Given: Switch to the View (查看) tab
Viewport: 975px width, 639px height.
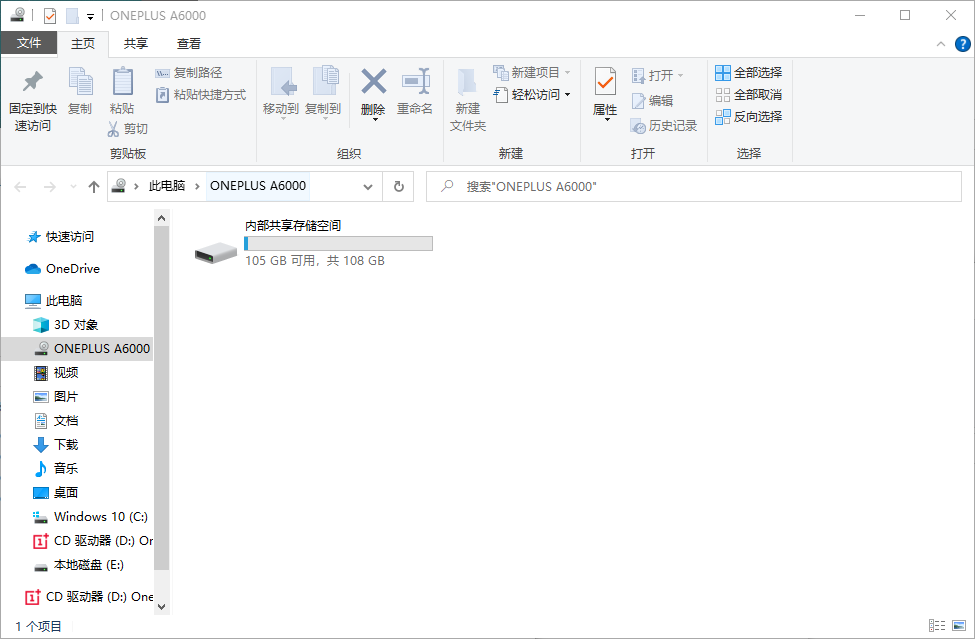Looking at the screenshot, I should pyautogui.click(x=188, y=44).
